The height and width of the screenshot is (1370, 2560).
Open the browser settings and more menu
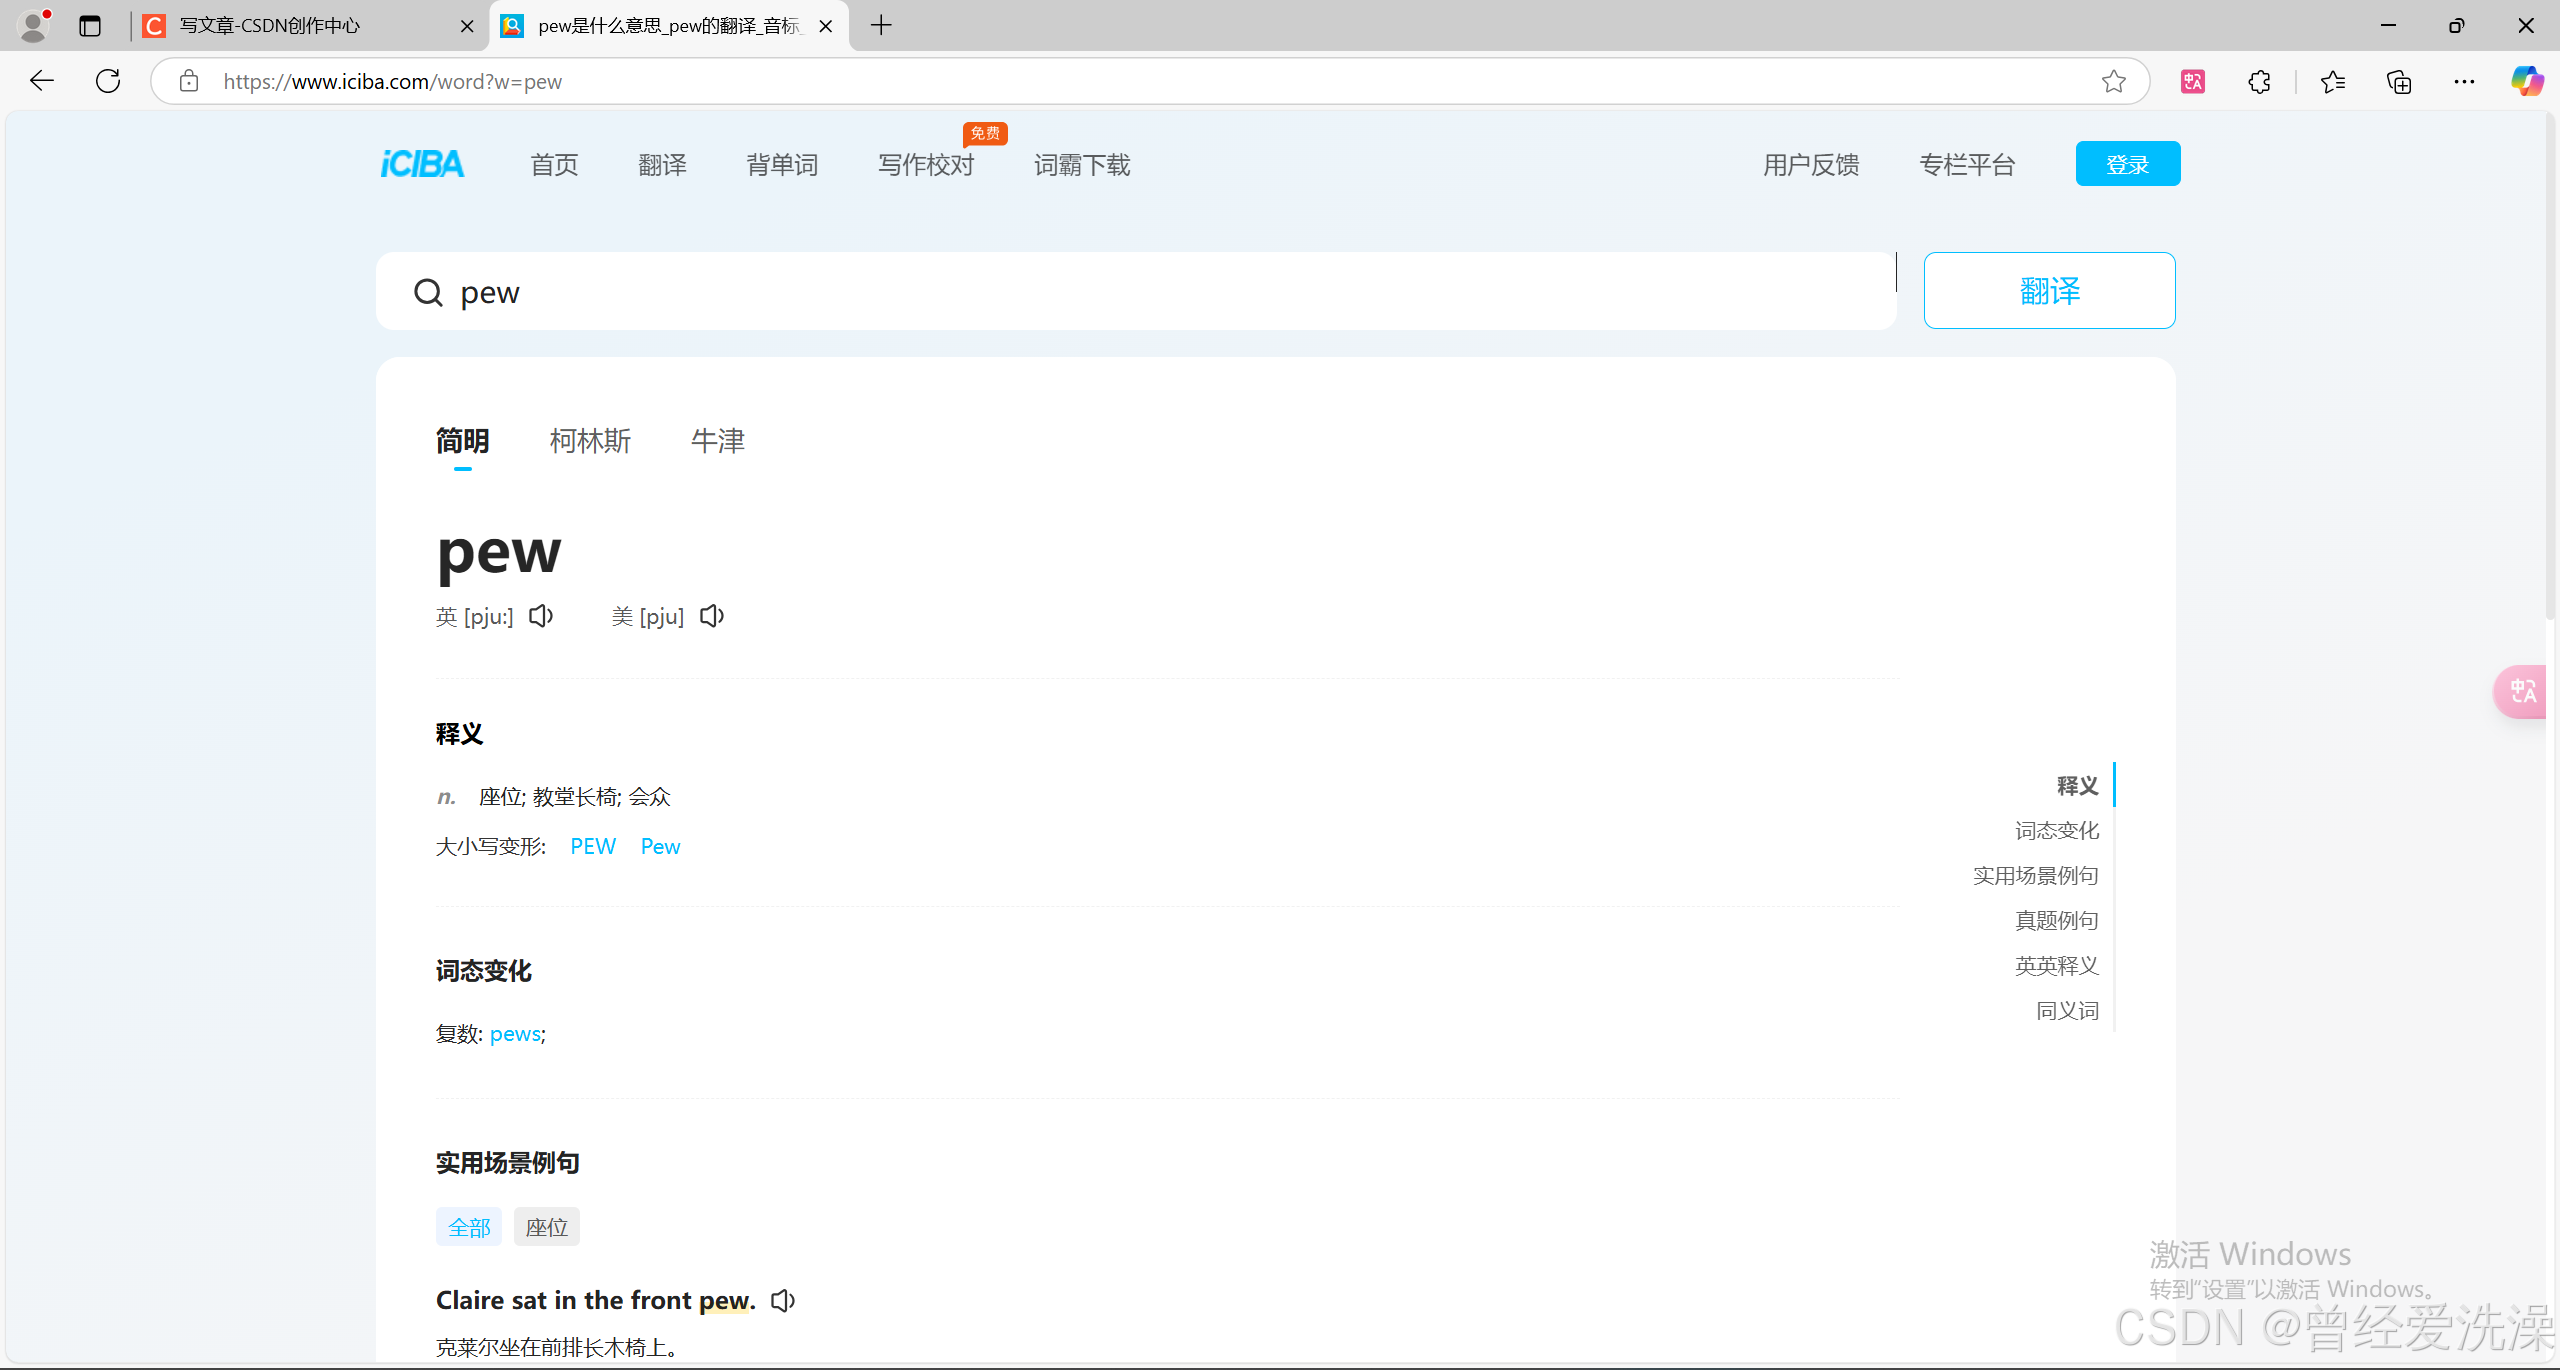(2464, 82)
